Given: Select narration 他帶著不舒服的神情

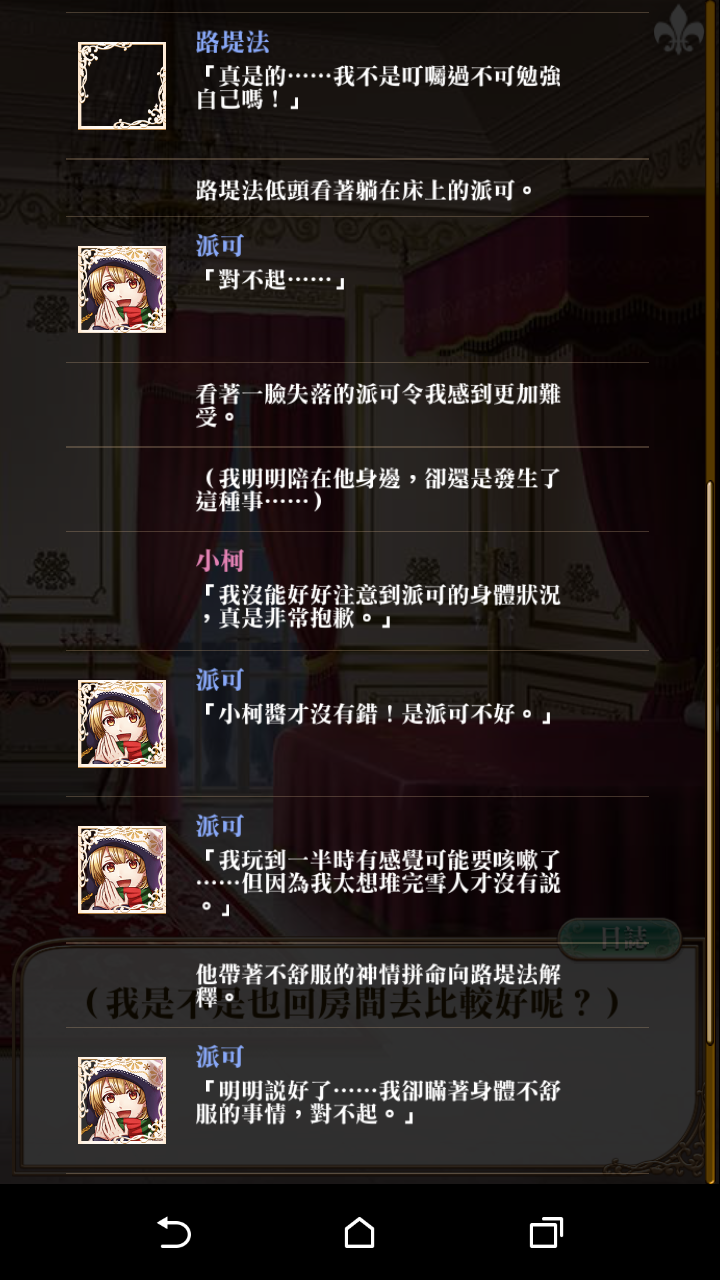Looking at the screenshot, I should [x=378, y=985].
